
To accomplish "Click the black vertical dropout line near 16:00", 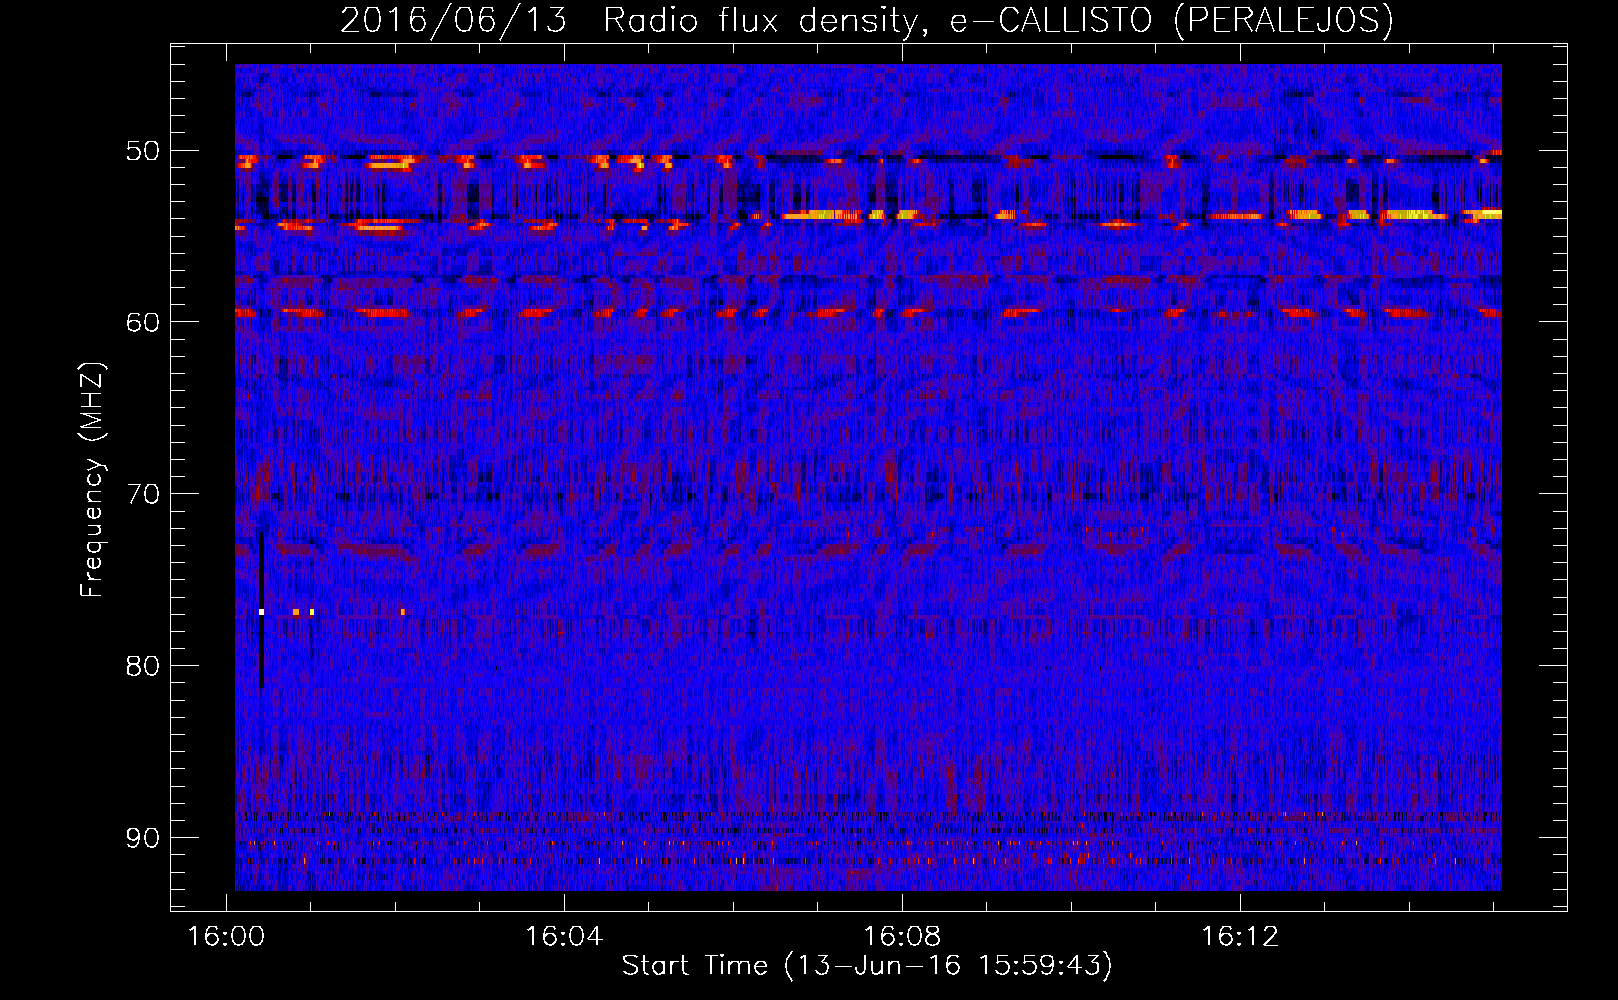I will point(261,610).
